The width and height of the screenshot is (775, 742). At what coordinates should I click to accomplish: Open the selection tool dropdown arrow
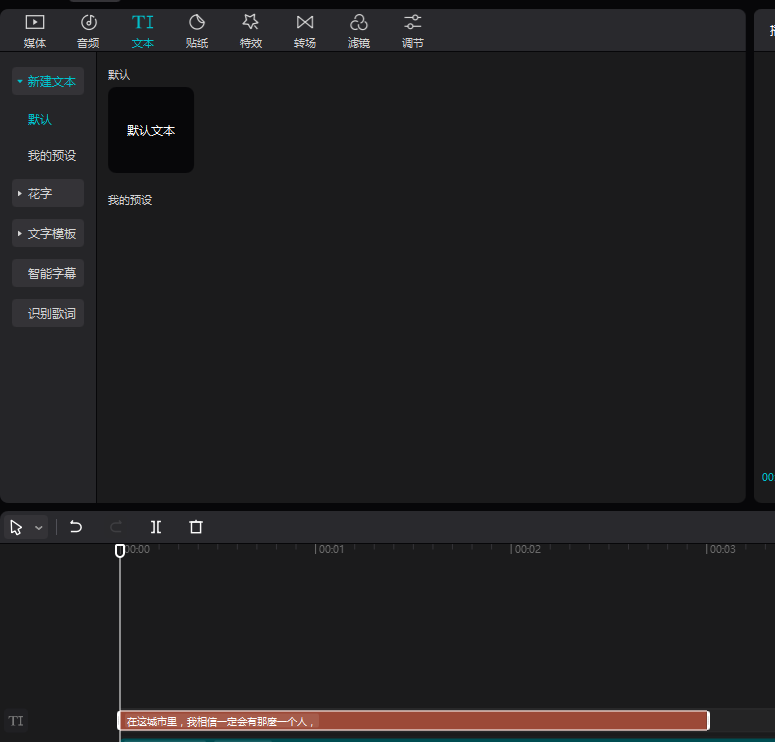39,527
